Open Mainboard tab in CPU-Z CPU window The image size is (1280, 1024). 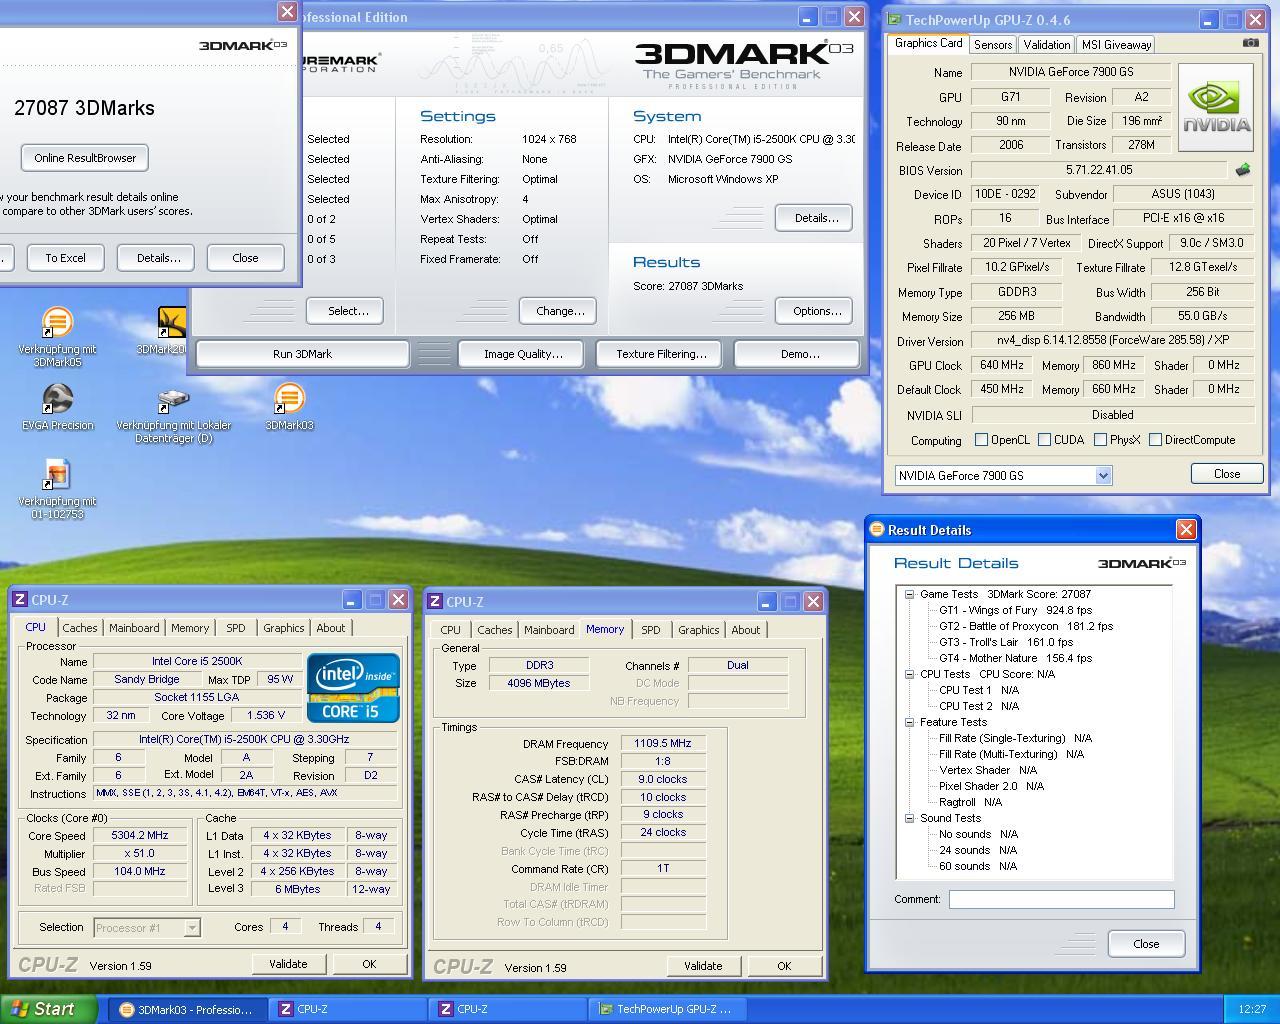(134, 628)
